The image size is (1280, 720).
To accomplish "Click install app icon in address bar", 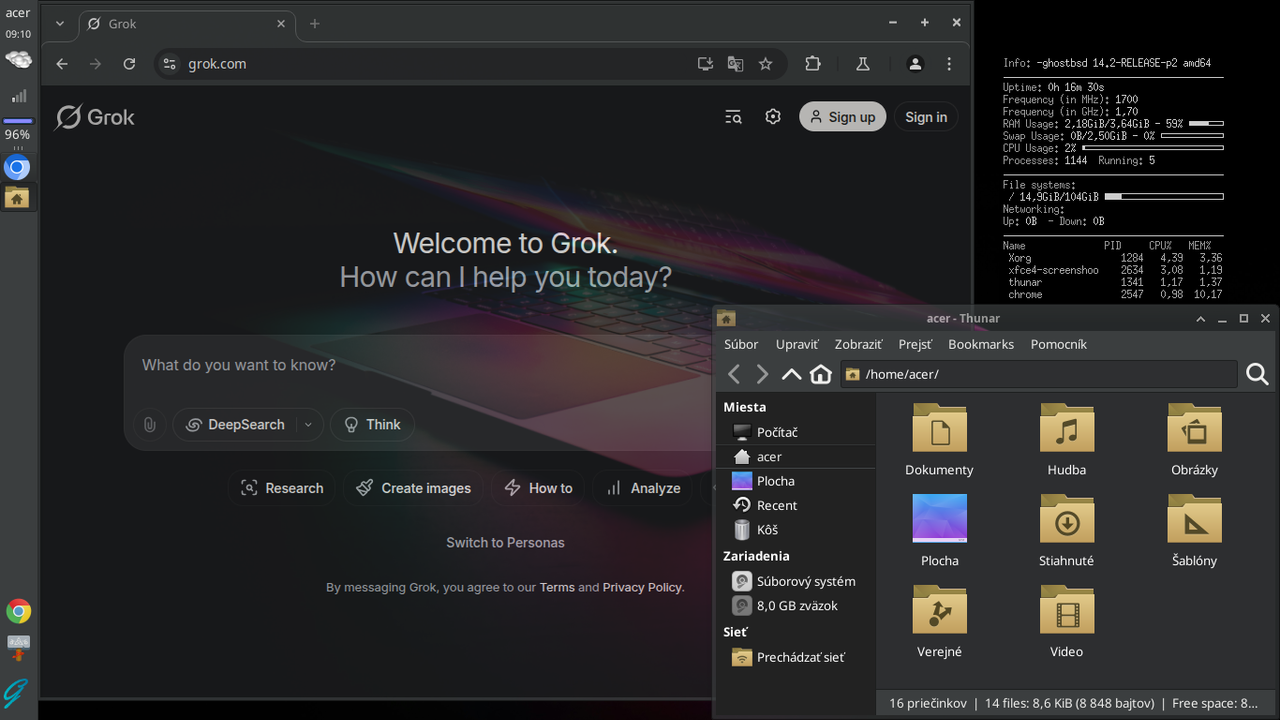I will coord(705,64).
